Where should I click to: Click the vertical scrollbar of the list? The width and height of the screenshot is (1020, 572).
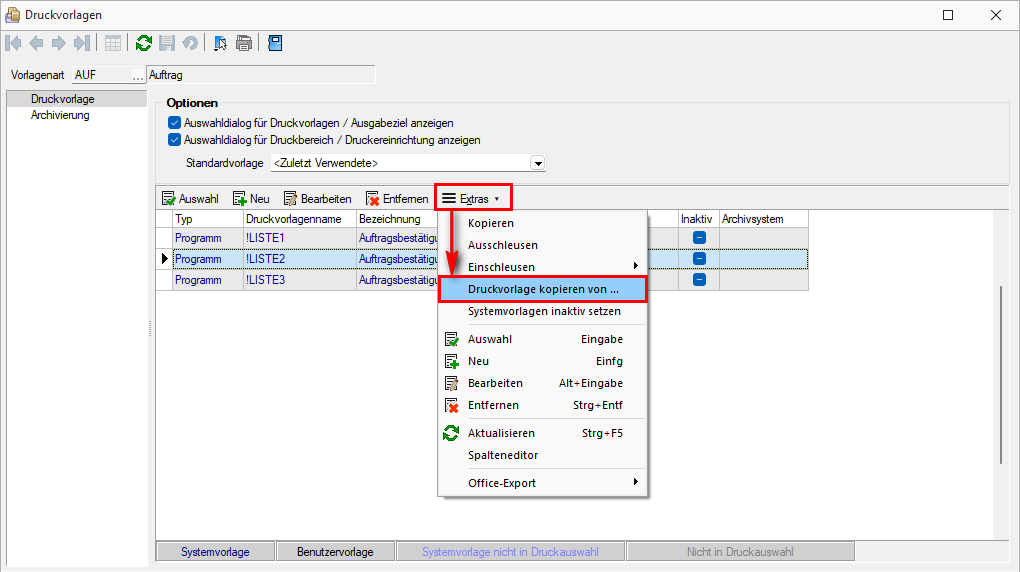tap(1001, 375)
